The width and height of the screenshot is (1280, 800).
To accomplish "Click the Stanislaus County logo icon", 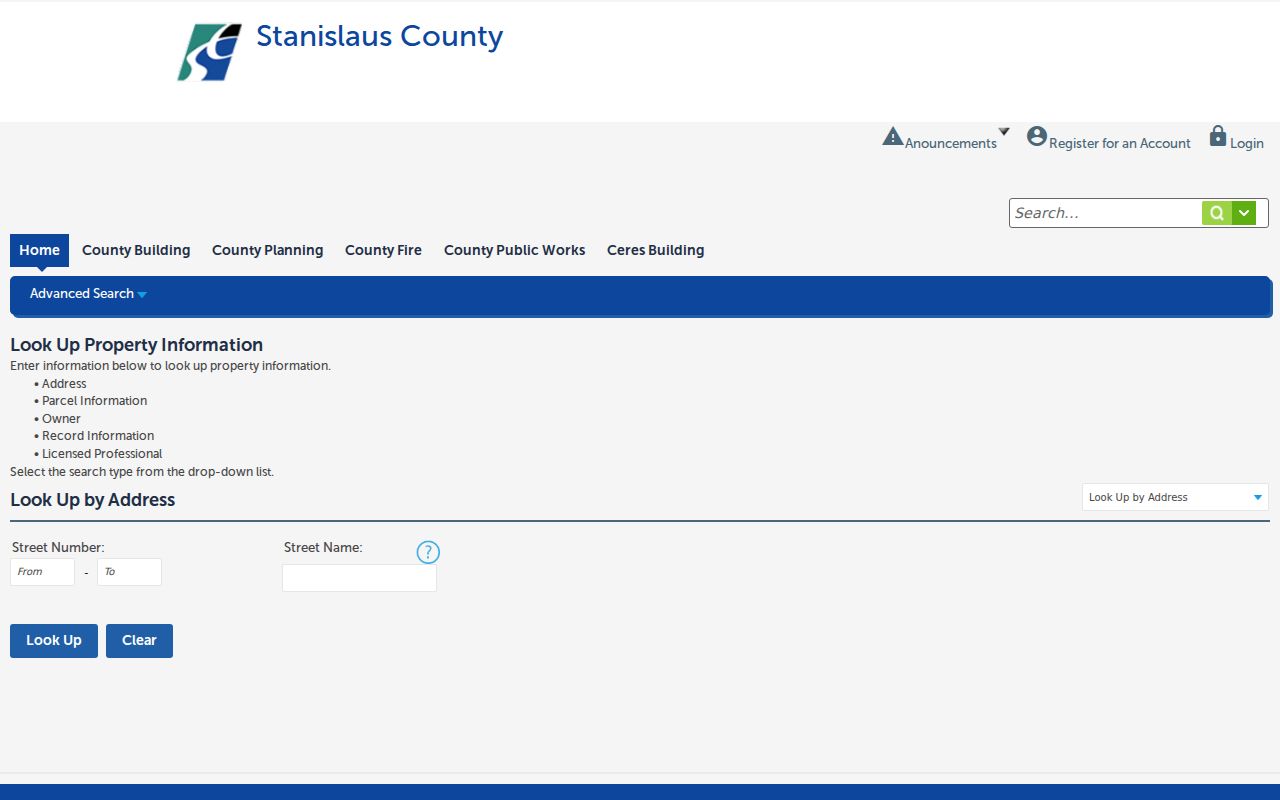I will [x=210, y=52].
